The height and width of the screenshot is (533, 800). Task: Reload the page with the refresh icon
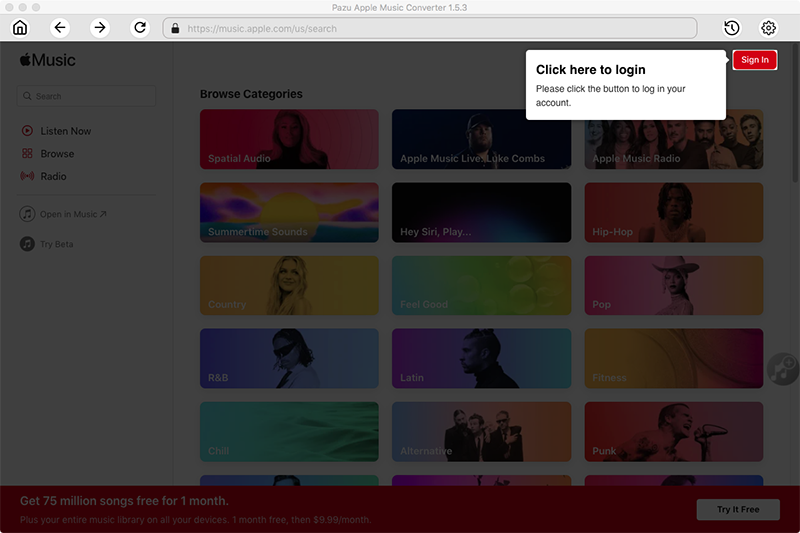coord(140,28)
